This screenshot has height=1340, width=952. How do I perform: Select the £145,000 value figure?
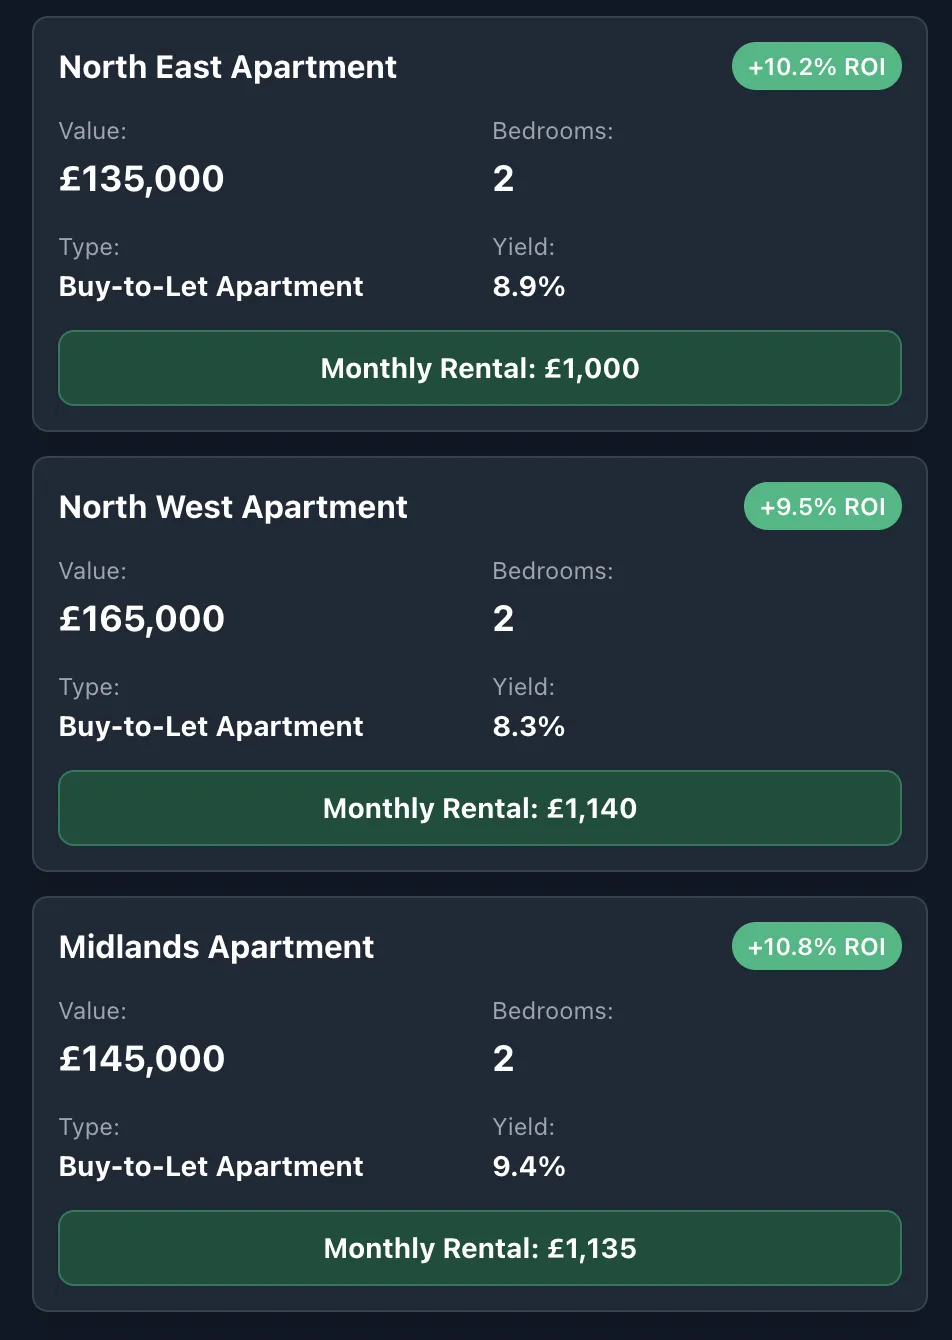point(141,1059)
